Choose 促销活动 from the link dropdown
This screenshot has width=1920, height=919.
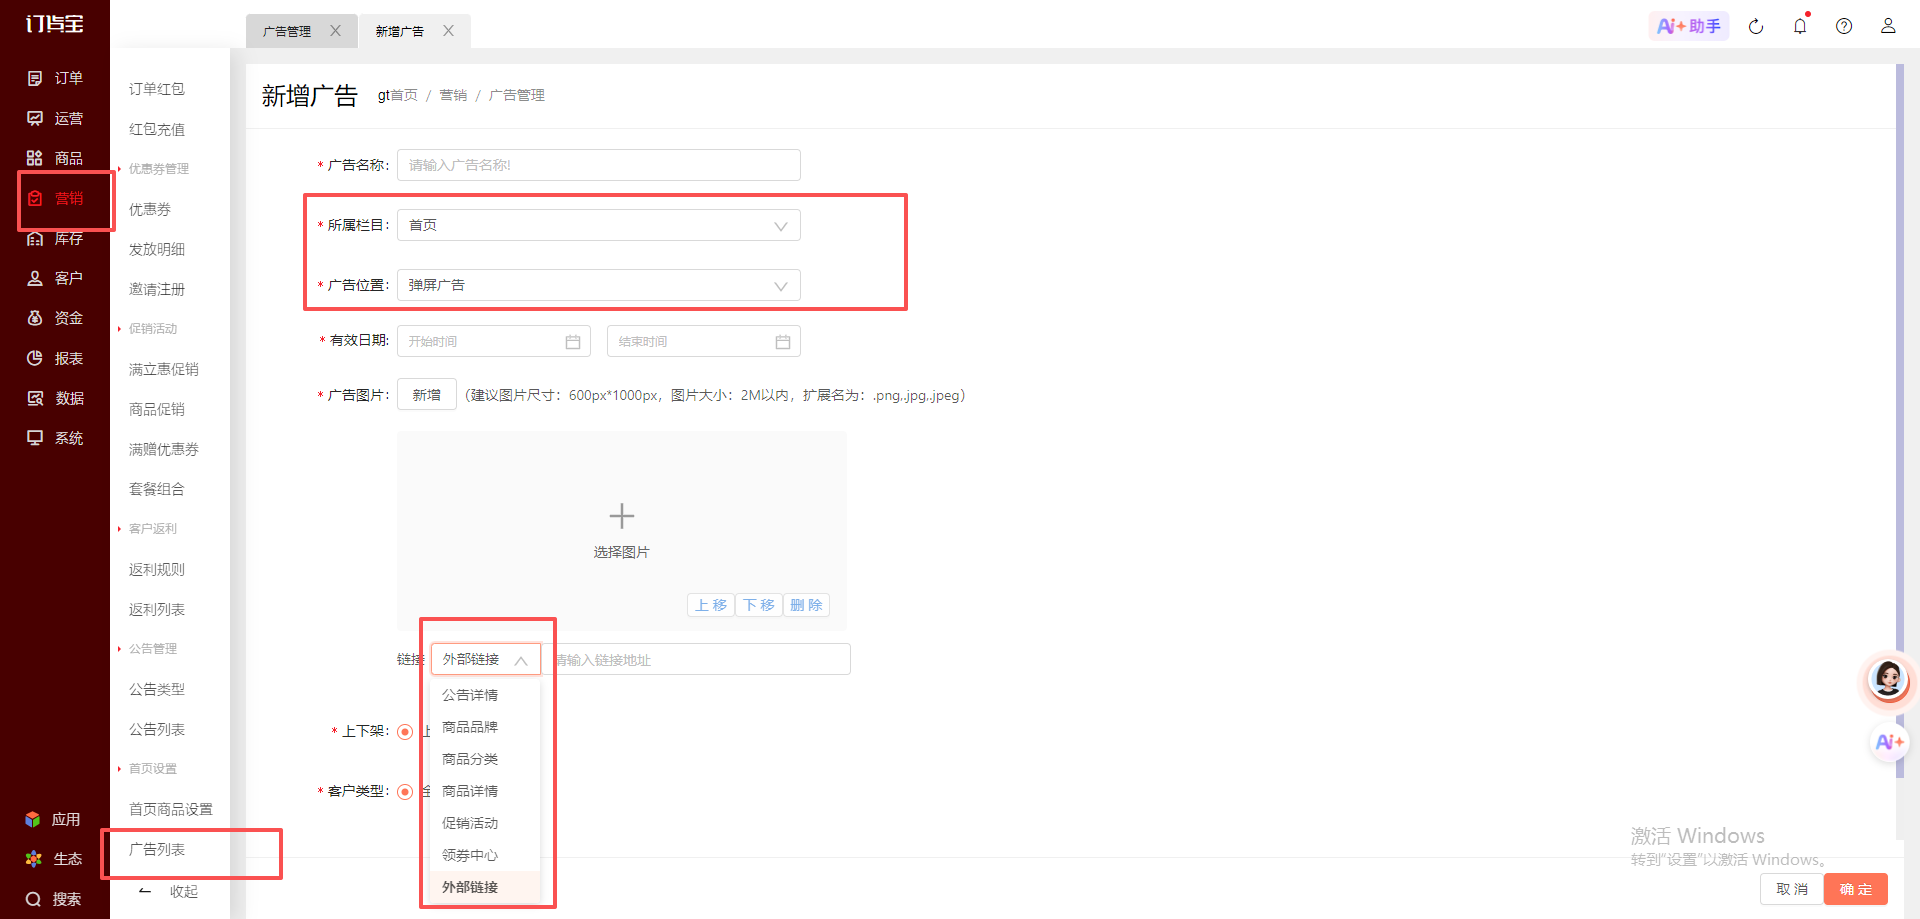pos(485,823)
